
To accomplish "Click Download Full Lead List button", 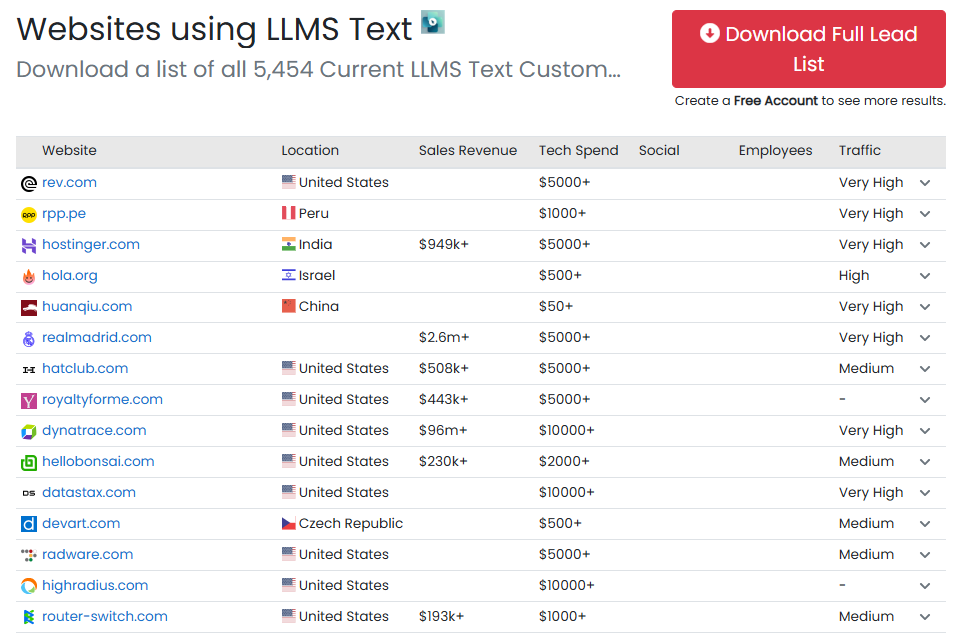I will [808, 49].
